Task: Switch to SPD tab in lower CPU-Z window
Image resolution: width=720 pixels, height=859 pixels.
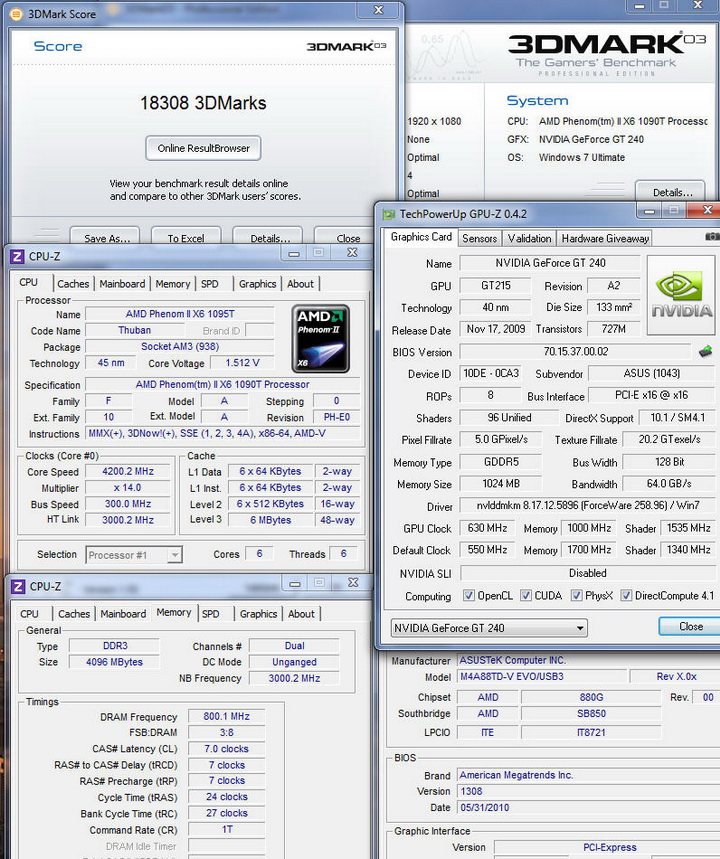Action: pos(210,614)
